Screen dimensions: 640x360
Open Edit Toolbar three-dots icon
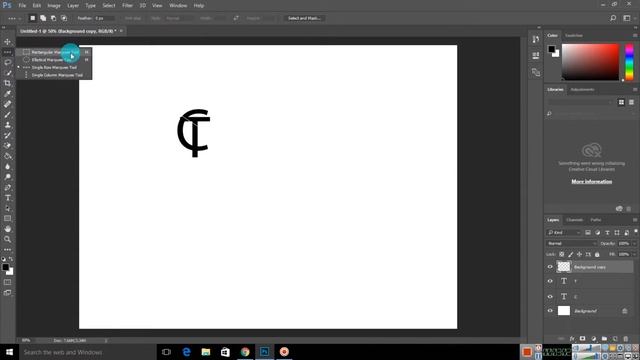[x=7, y=249]
